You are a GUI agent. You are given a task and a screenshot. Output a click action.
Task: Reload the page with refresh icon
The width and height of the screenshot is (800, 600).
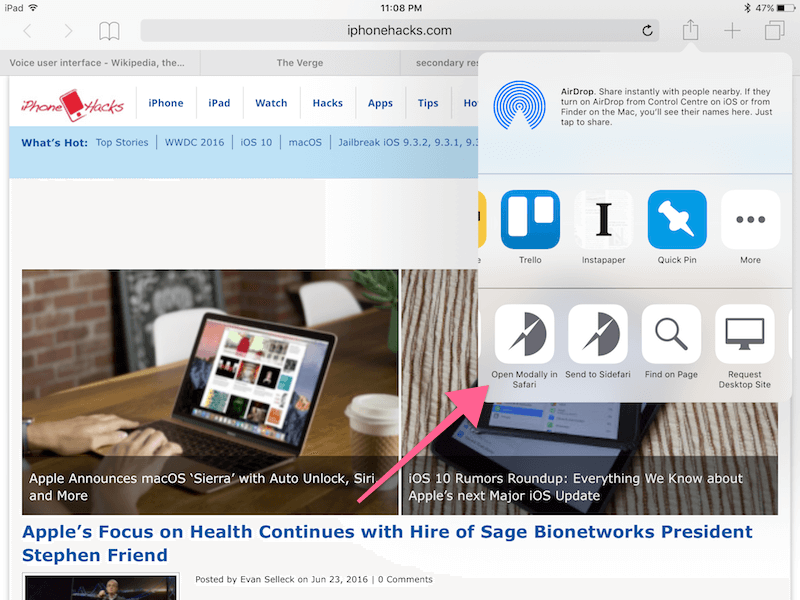pos(647,31)
